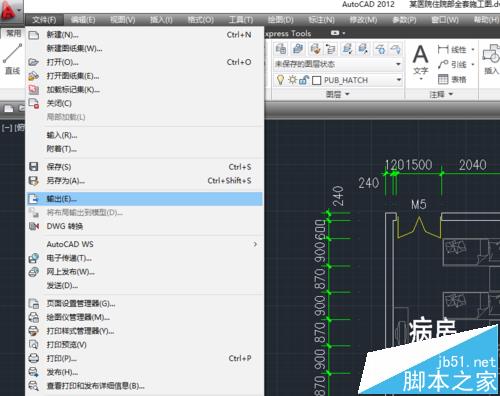Toggle the layer freeze sun icon
This screenshot has height=396, width=500.
(292, 80)
